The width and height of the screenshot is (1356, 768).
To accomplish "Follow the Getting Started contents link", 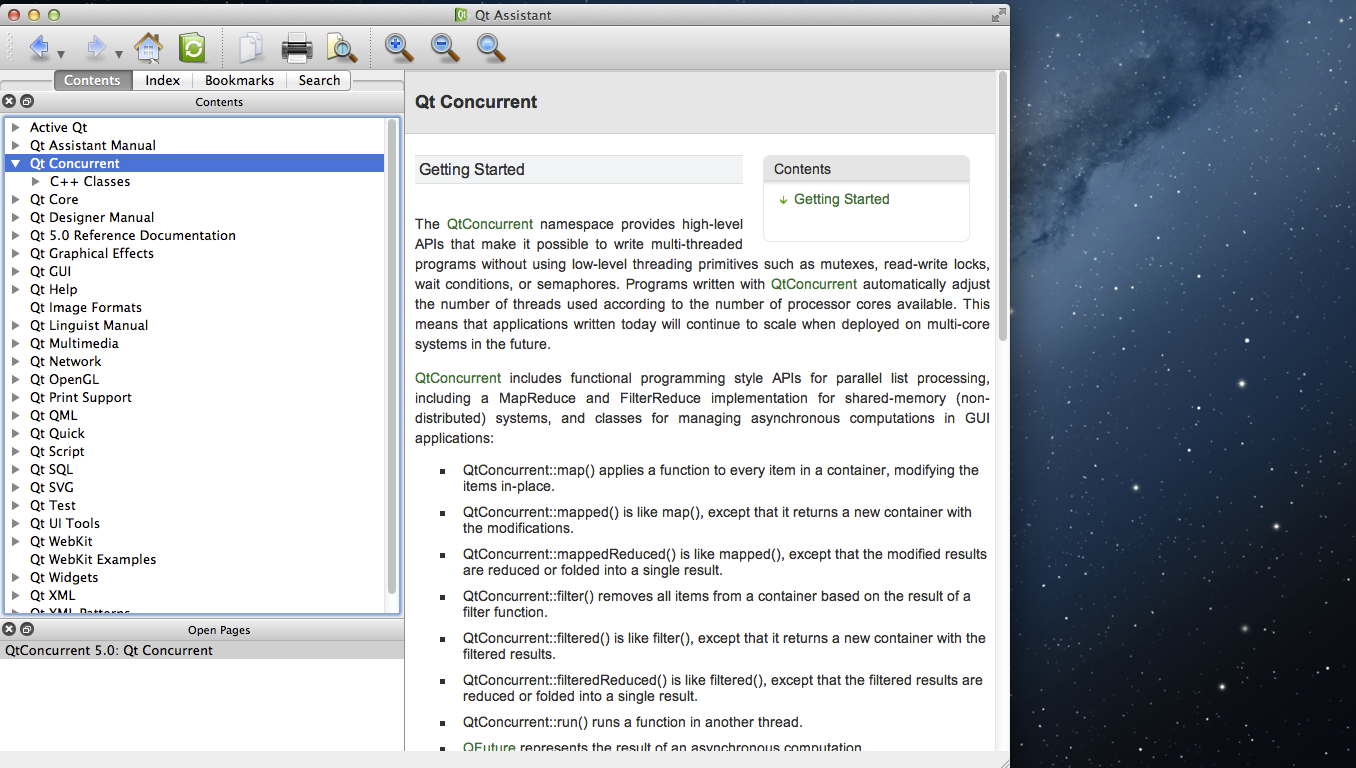I will 841,199.
